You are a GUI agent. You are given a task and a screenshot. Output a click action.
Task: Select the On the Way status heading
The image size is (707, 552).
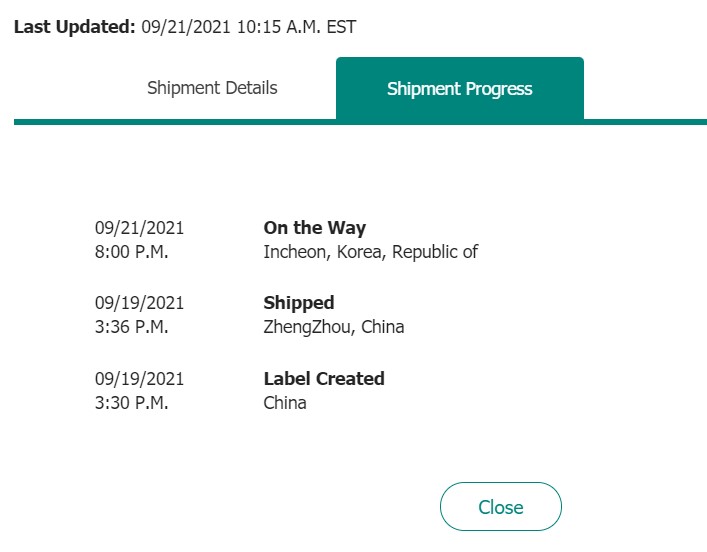315,228
